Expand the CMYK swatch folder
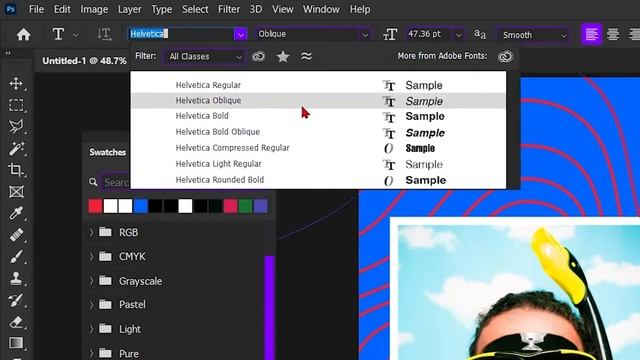This screenshot has width=640, height=360. point(91,256)
